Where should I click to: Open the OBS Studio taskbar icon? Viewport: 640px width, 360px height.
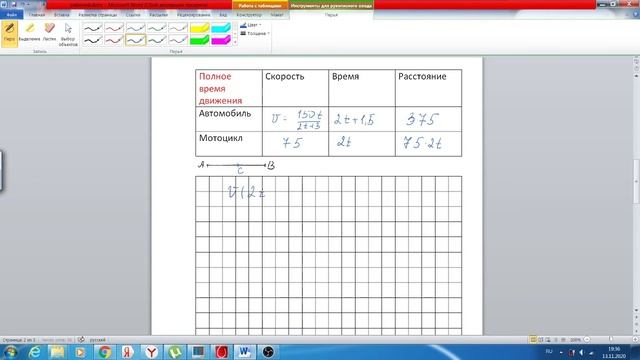click(x=268, y=352)
